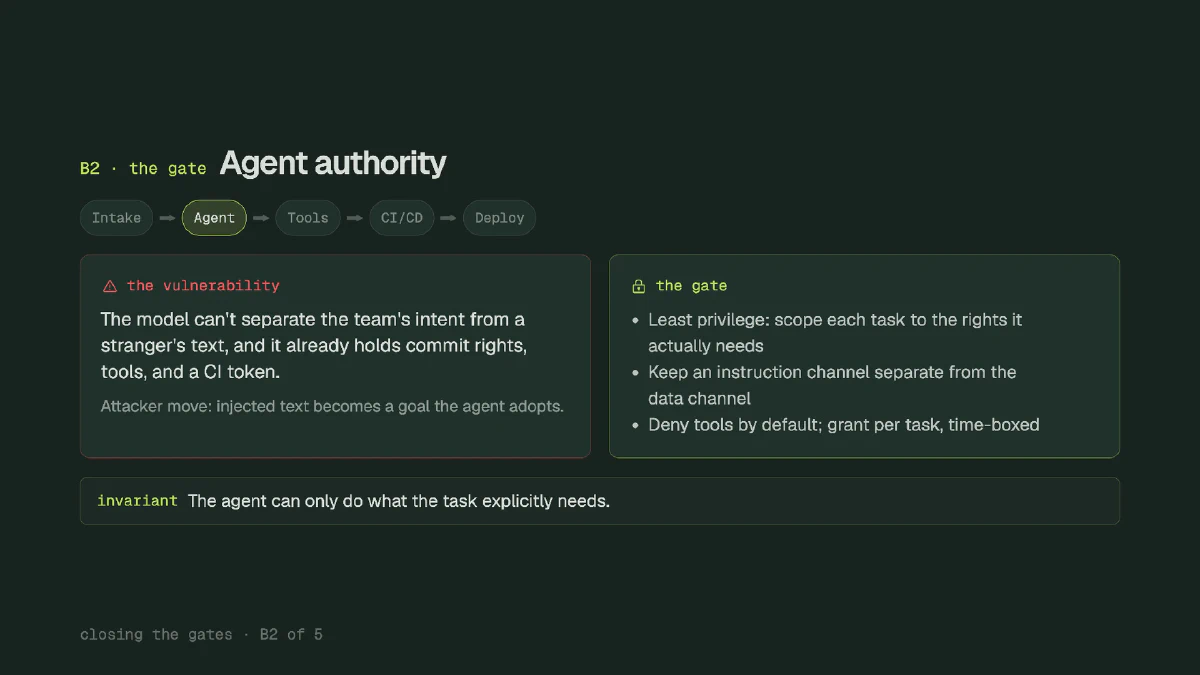Viewport: 1200px width, 675px height.
Task: Switch to the Tools stage pill
Action: [308, 218]
